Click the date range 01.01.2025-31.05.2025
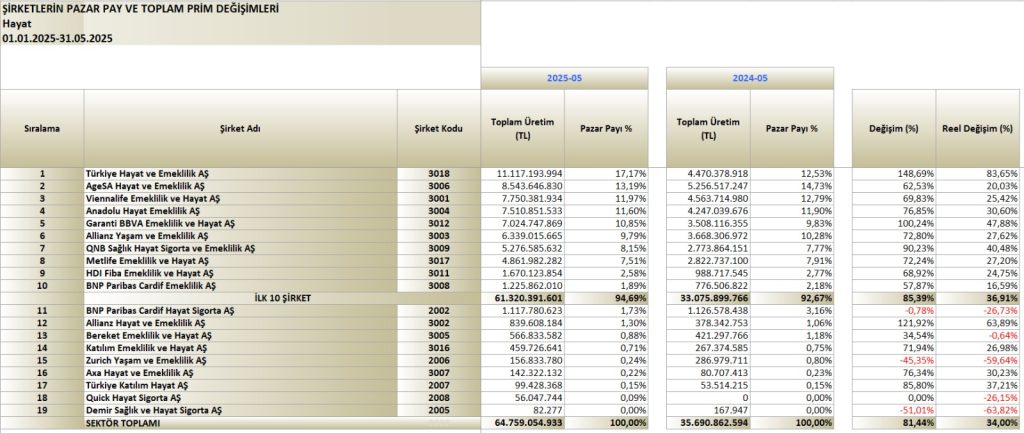 coord(57,39)
